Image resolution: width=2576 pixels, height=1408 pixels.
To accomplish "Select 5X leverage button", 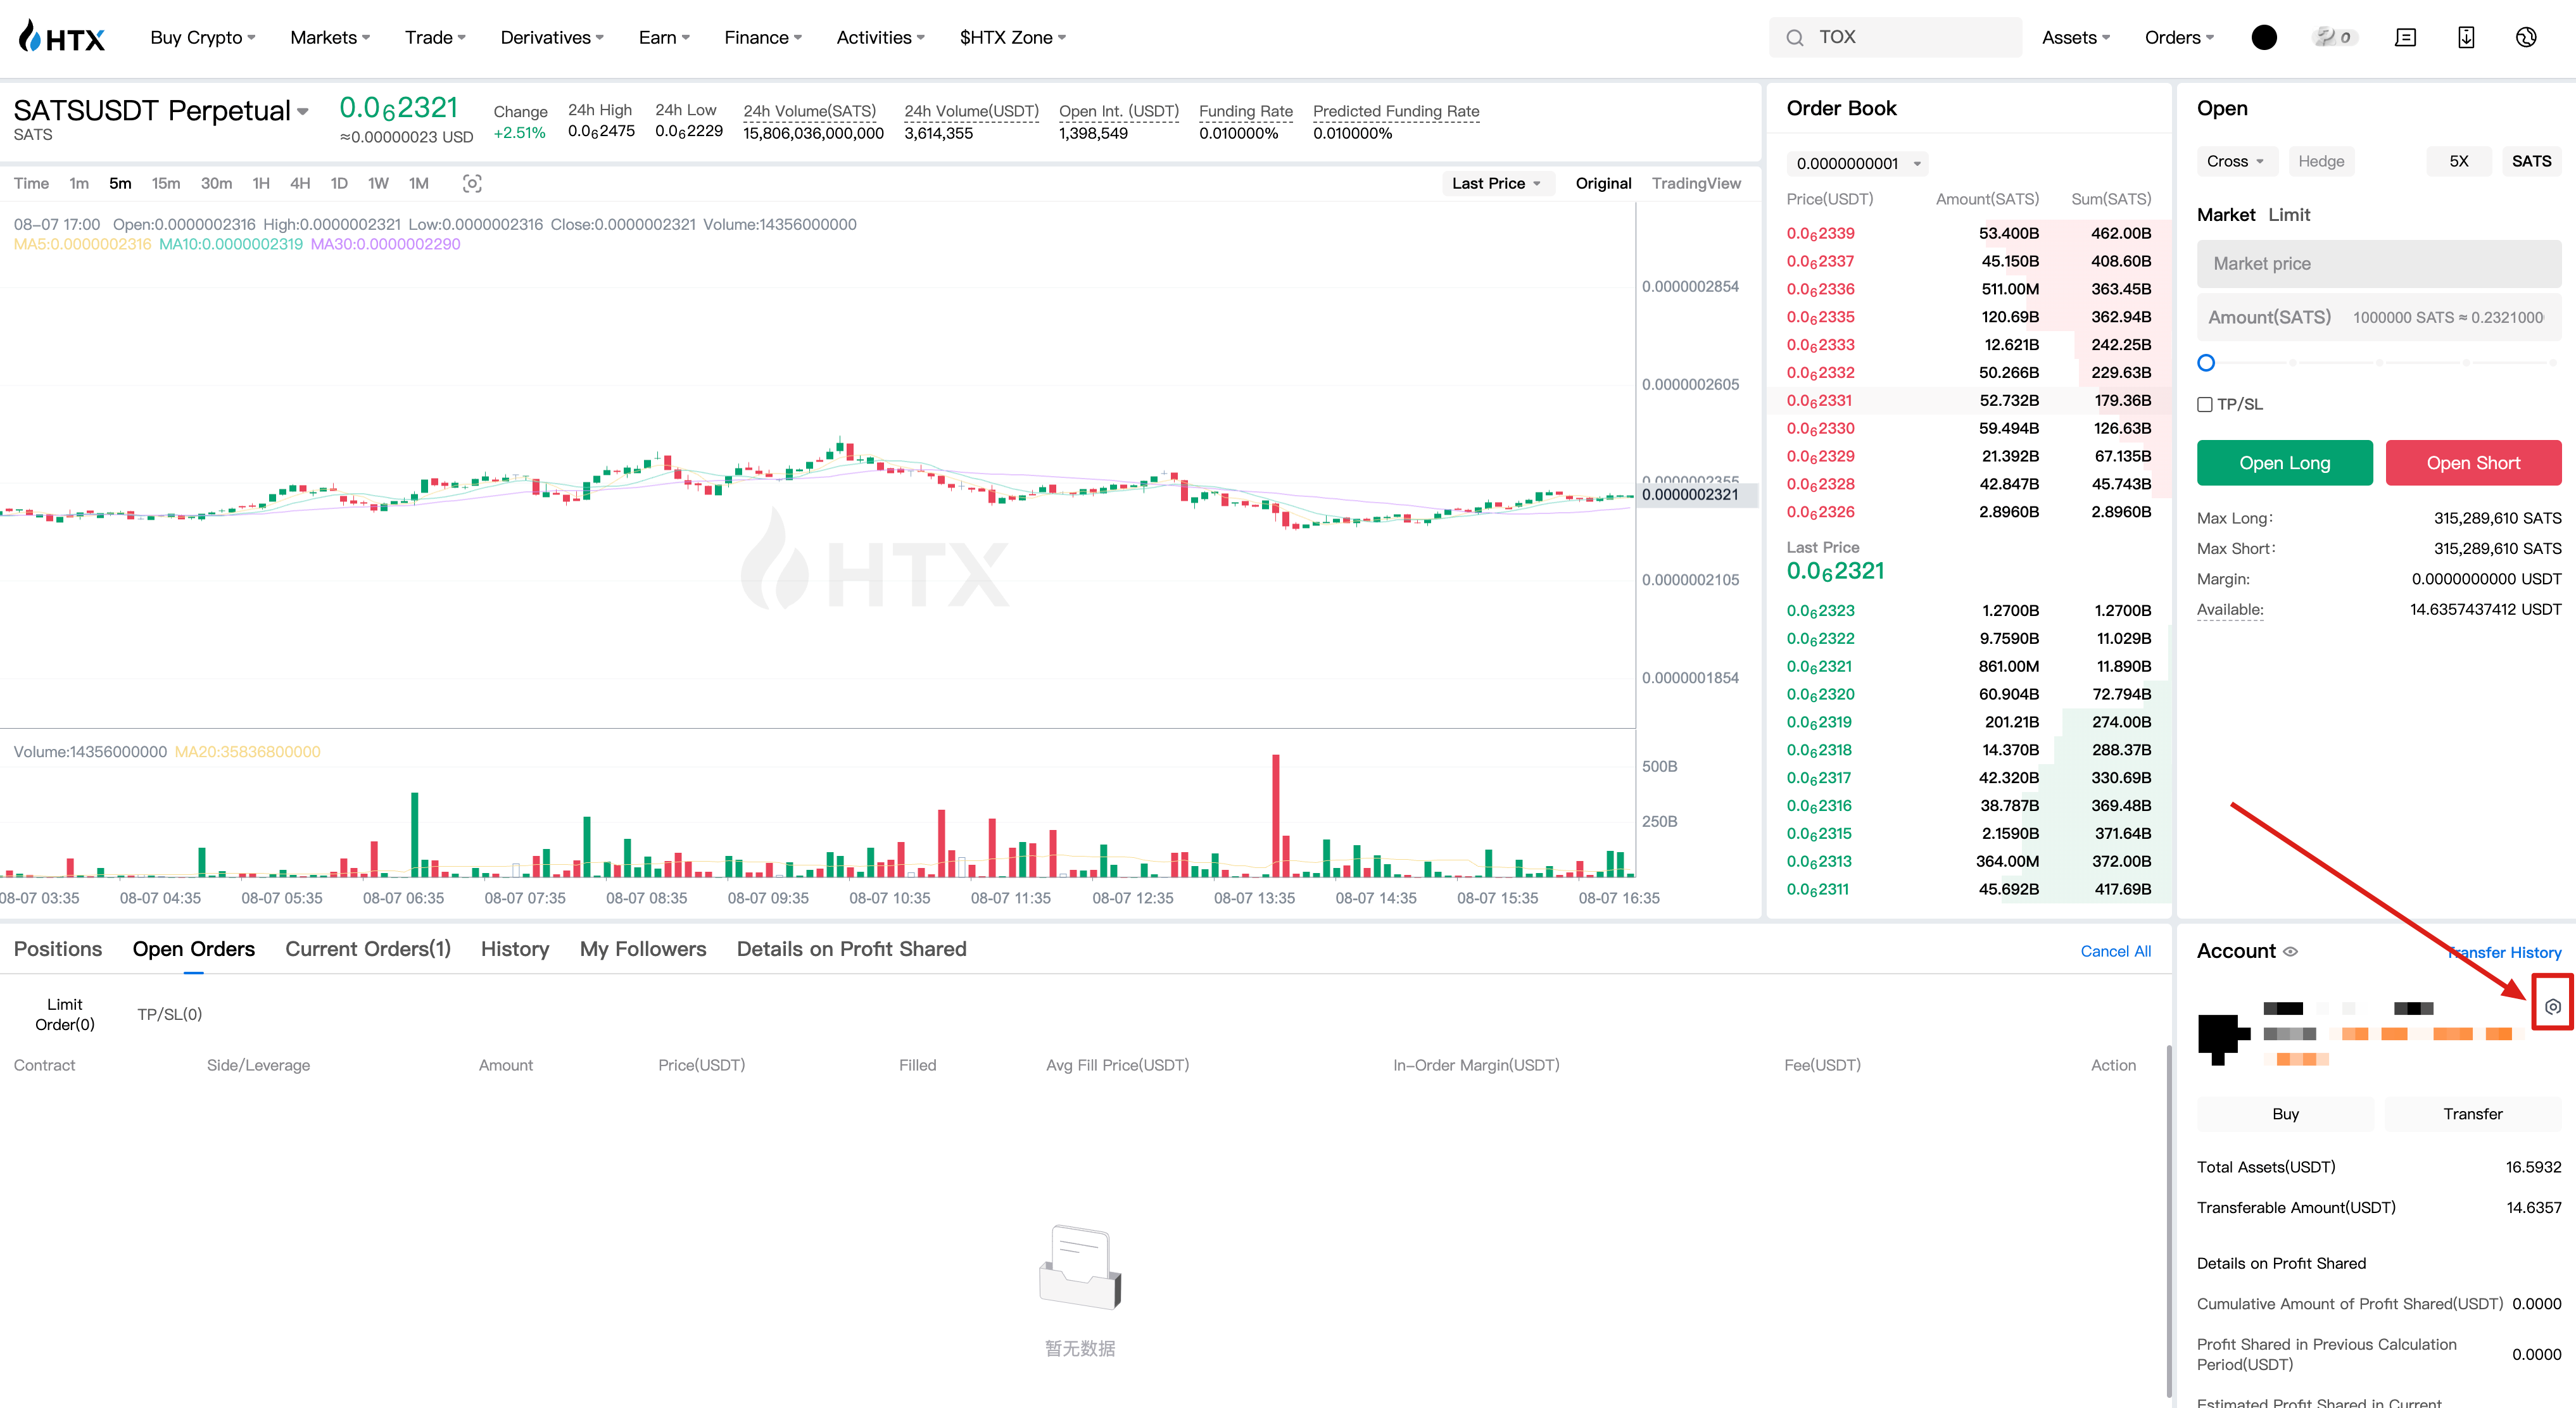I will (2458, 161).
